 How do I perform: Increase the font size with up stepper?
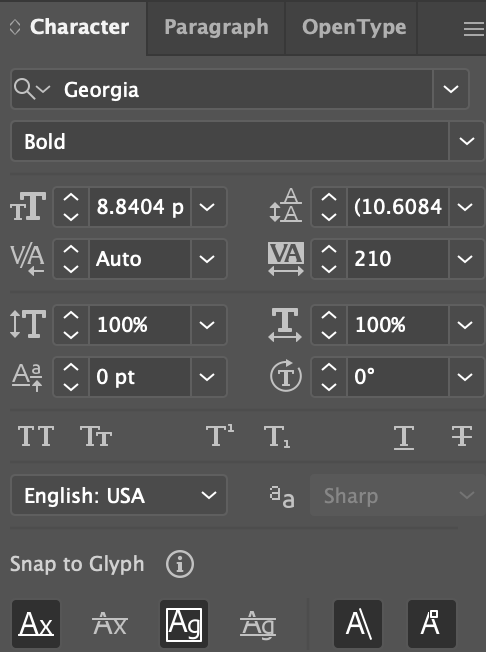click(71, 198)
